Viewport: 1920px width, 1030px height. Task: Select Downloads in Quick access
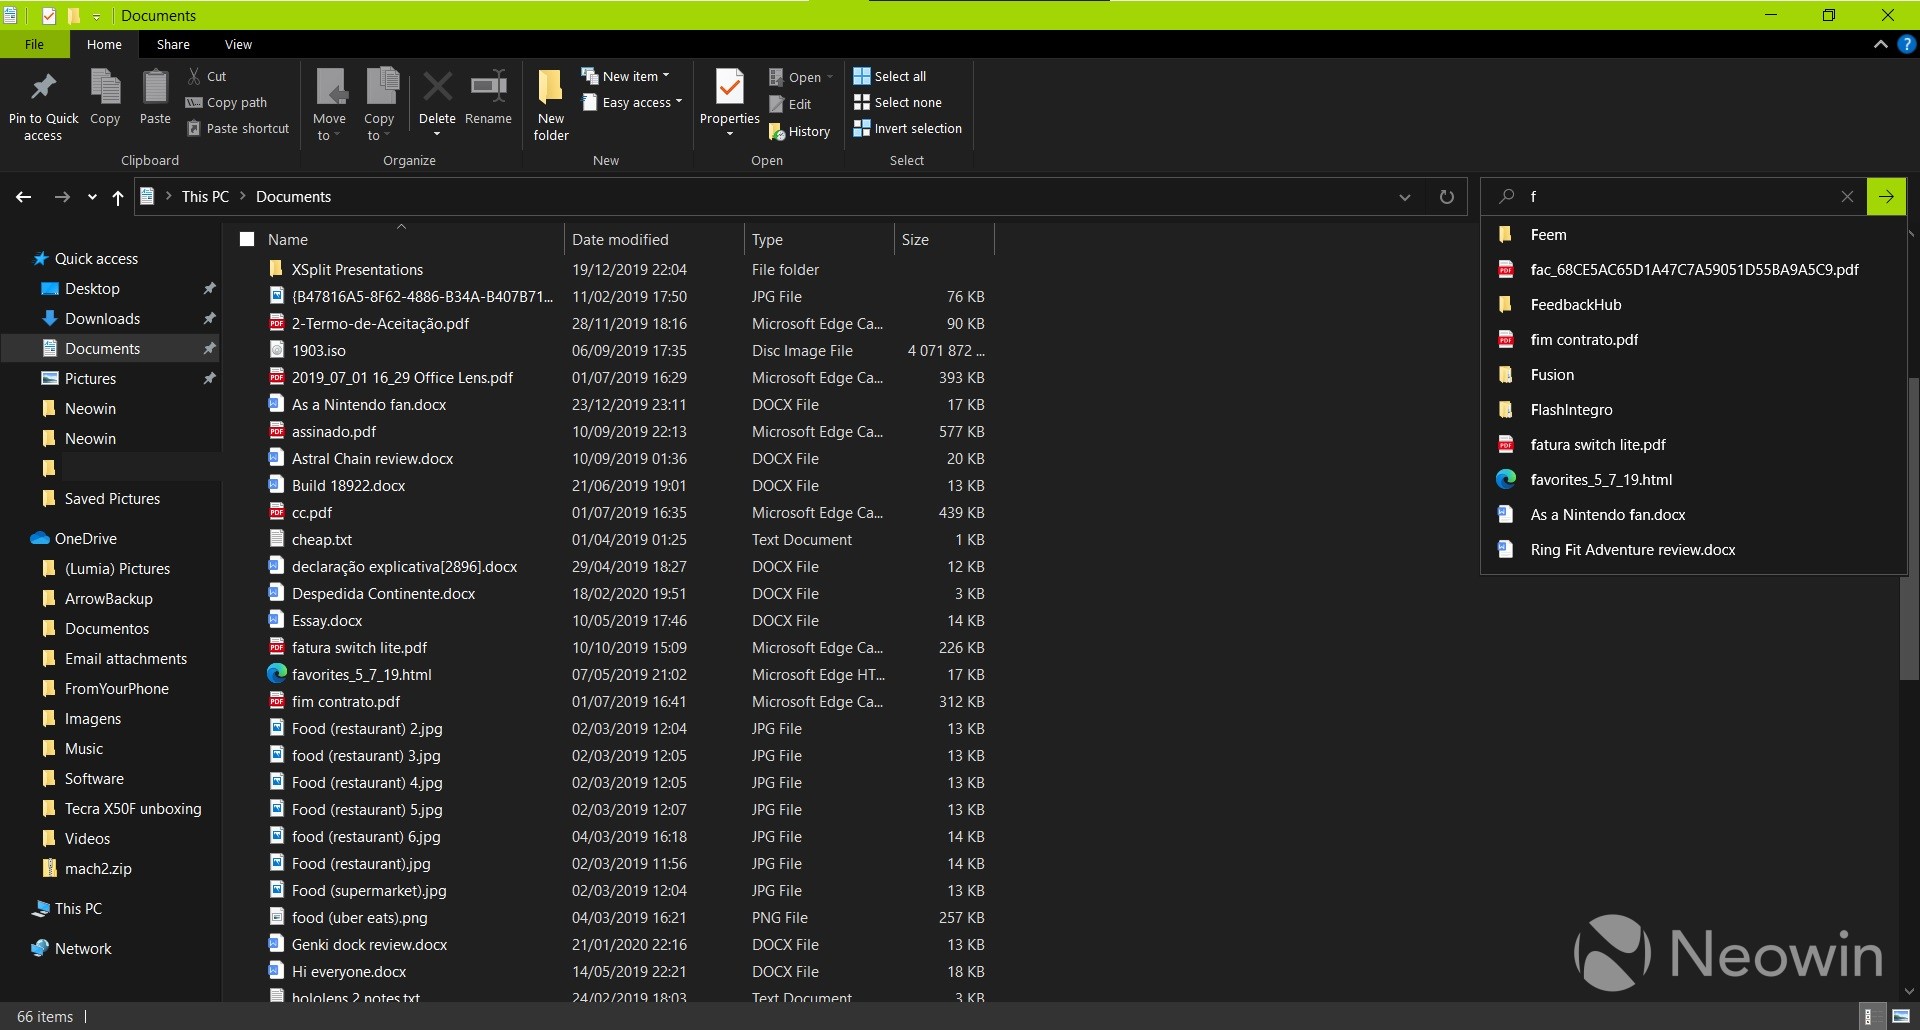(x=102, y=318)
